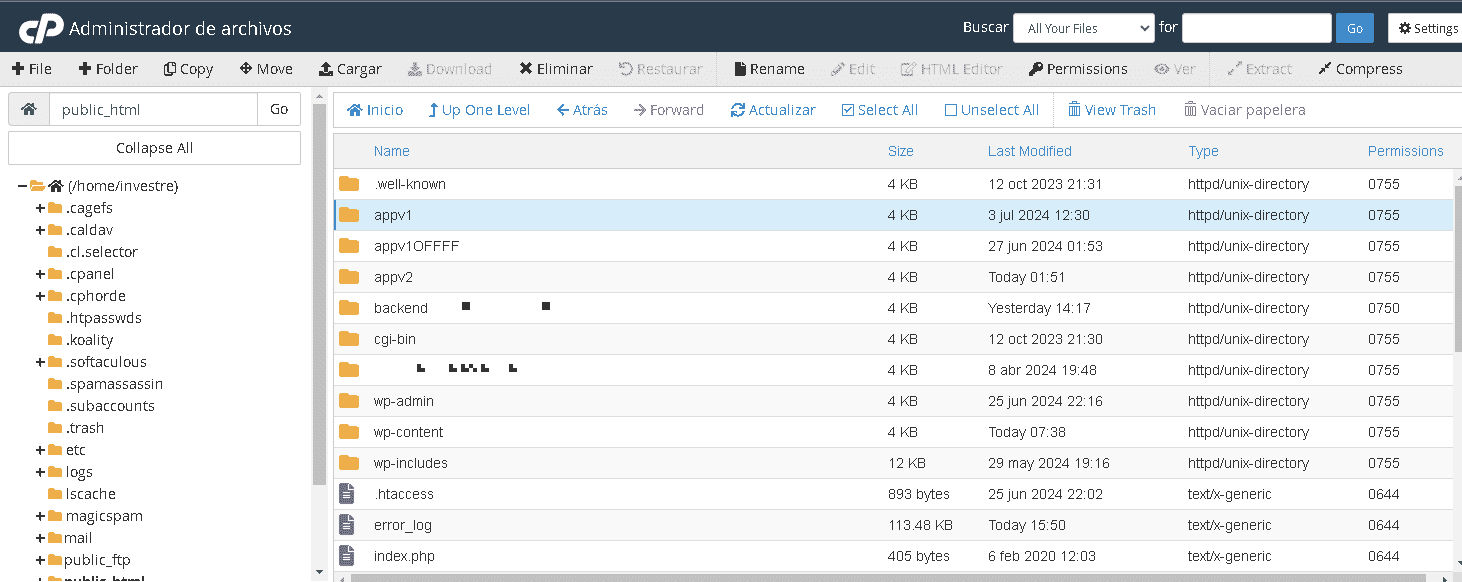Click Unselect All checkbox button
Screen dimensions: 1462x582
tap(991, 110)
